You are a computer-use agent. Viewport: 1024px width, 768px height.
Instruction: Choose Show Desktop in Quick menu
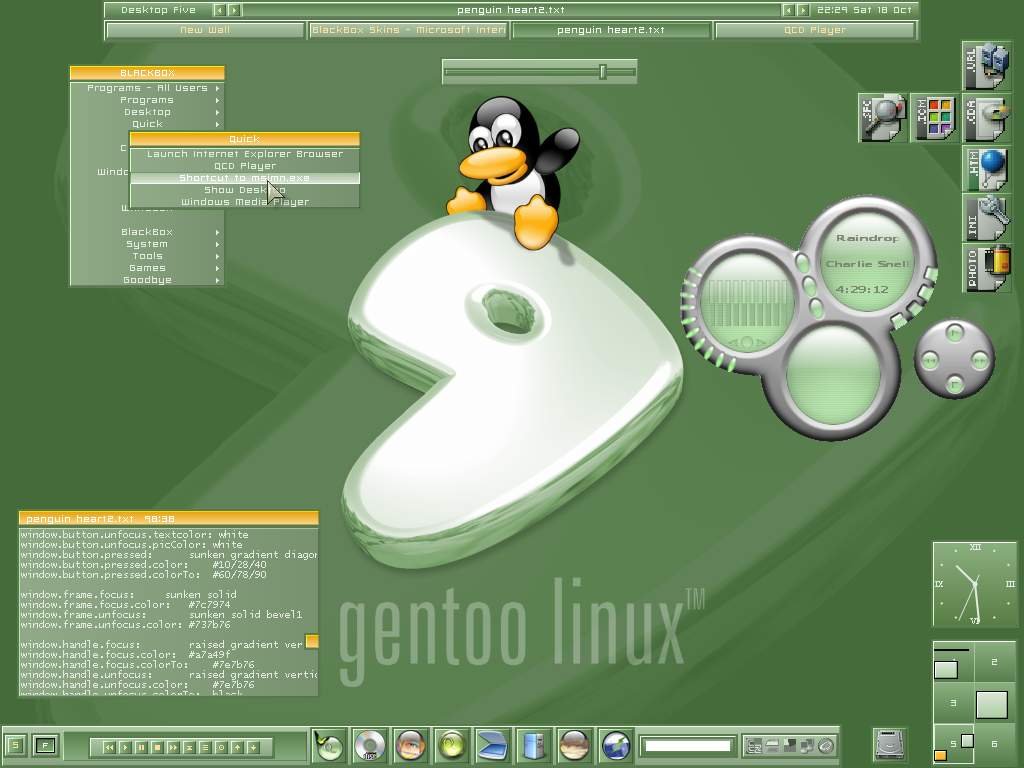[245, 190]
